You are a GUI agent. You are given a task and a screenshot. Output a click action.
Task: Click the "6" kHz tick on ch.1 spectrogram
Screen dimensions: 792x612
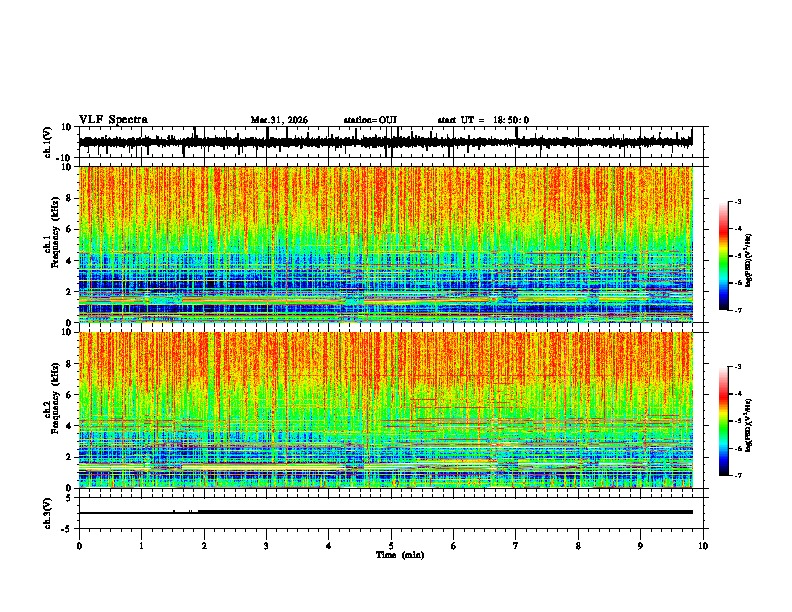tap(69, 229)
